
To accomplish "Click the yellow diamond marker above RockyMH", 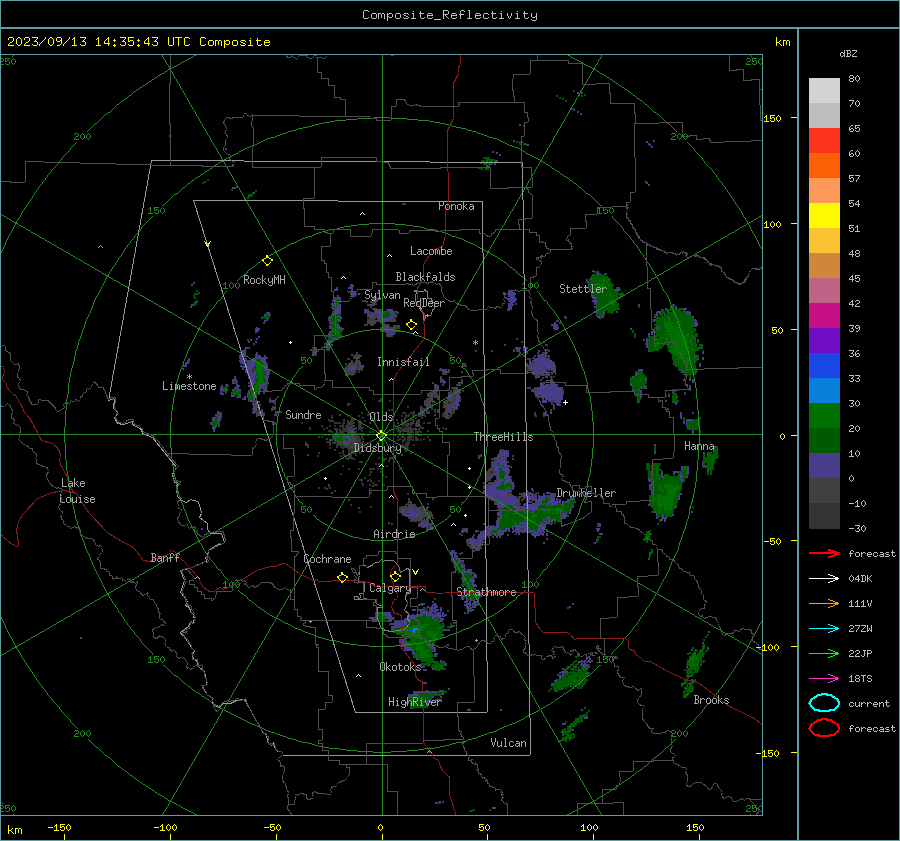I will tap(267, 261).
